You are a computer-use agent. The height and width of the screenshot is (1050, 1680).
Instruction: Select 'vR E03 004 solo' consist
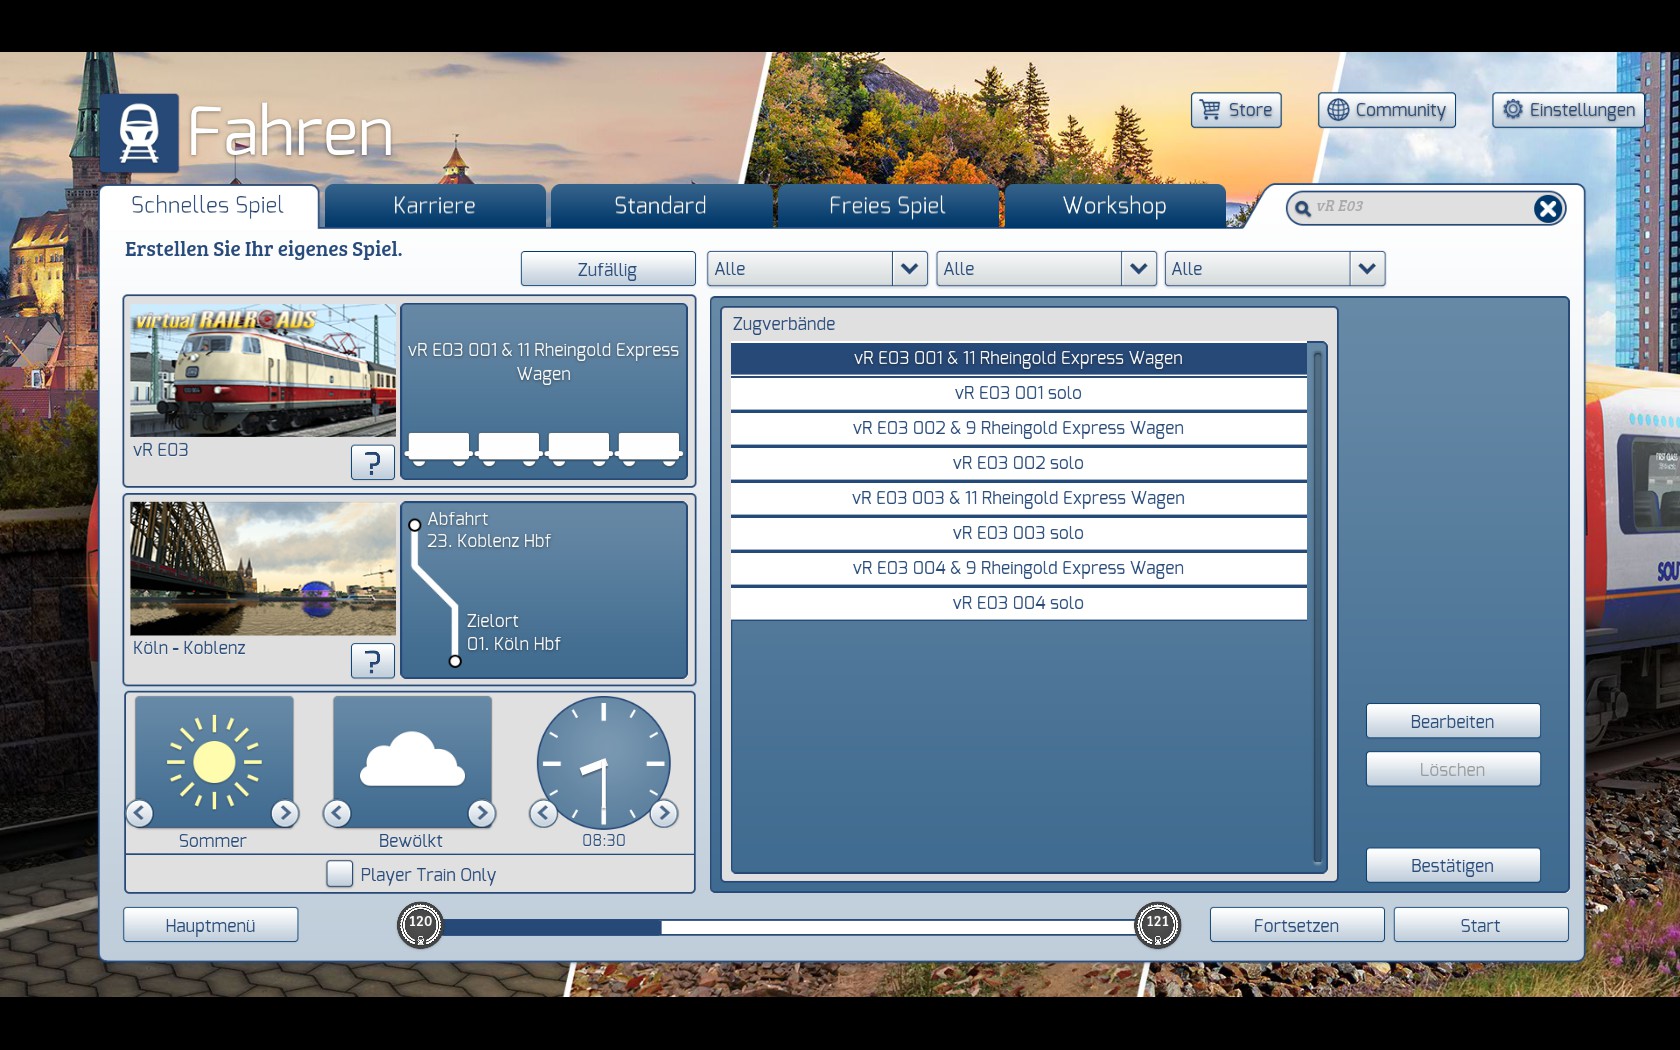(x=1019, y=603)
